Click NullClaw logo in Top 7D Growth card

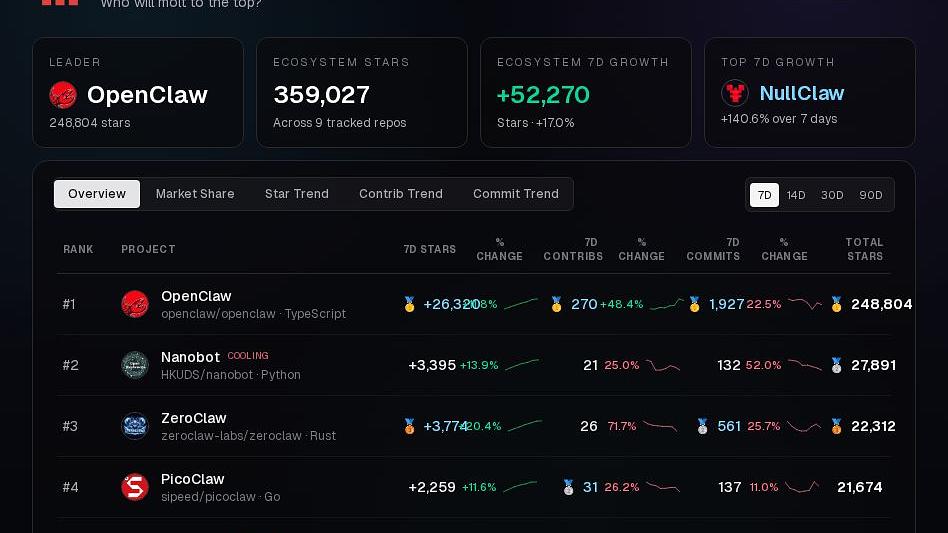(735, 93)
